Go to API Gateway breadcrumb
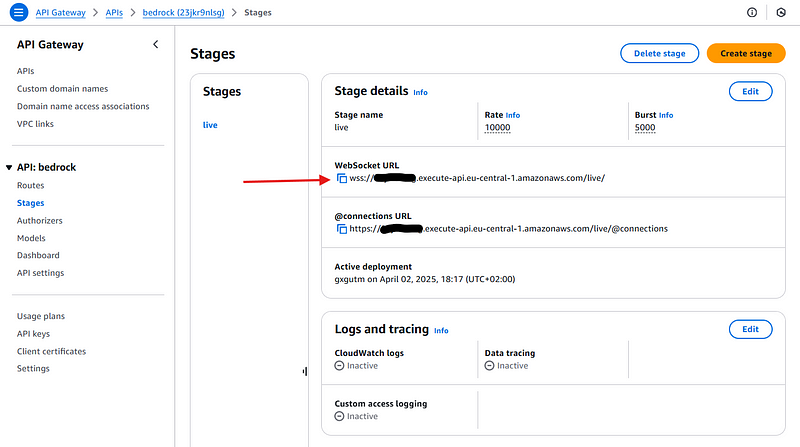Viewport: 800px width, 447px height. click(x=60, y=12)
